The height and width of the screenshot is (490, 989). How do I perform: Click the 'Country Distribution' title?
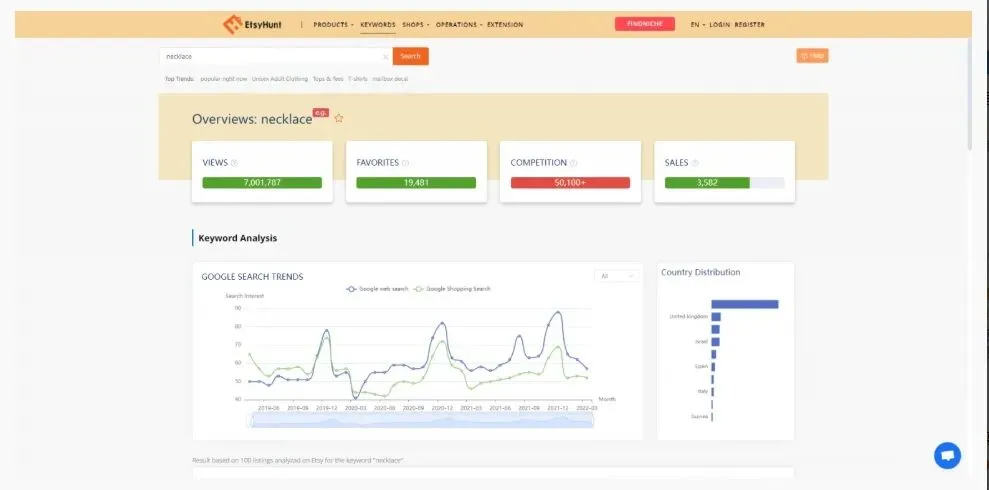701,272
